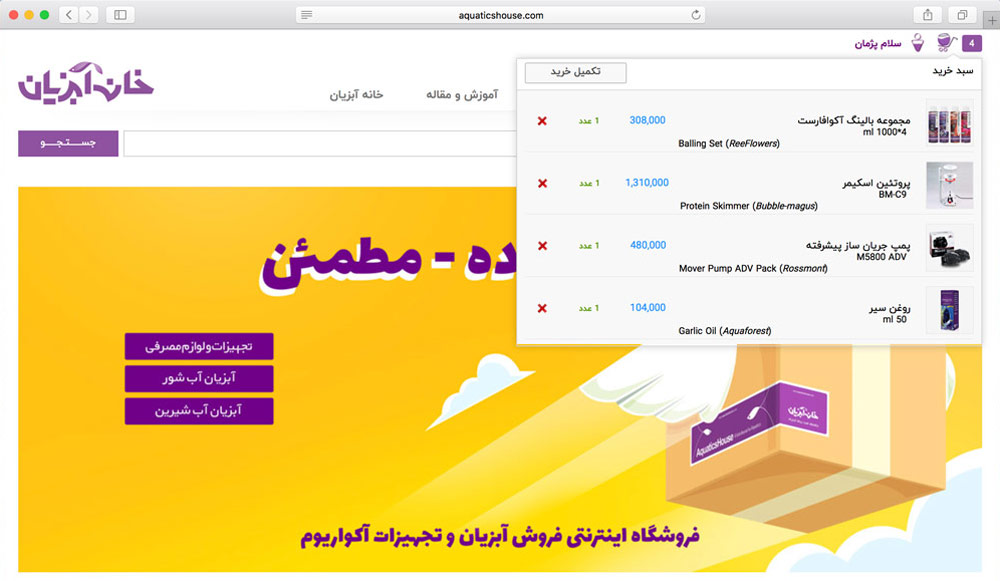Image resolution: width=1000 pixels, height=581 pixels.
Task: Remove the Garlic Oil item from cart
Action: 542,309
